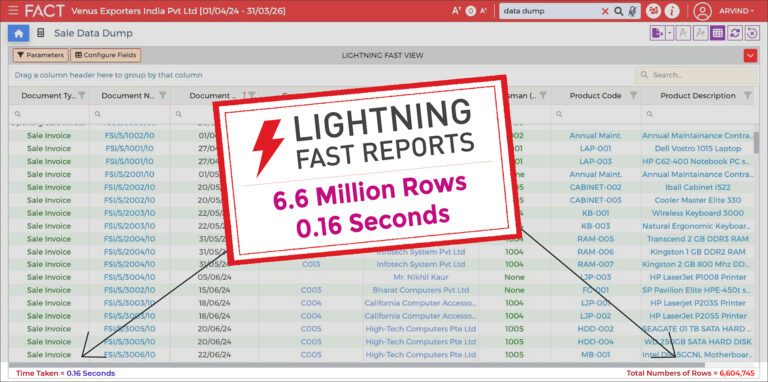Click product code CABINET-002
The width and height of the screenshot is (768, 382).
coord(596,187)
